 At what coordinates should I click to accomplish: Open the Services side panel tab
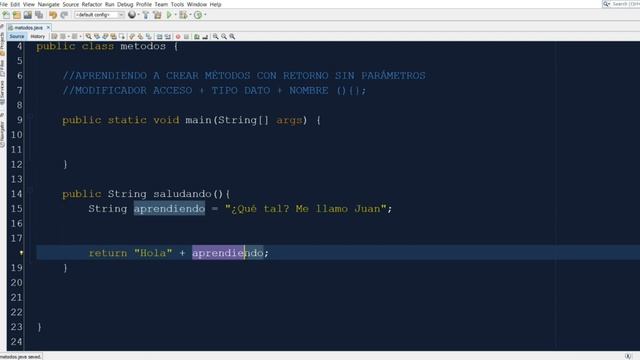pos(2,92)
